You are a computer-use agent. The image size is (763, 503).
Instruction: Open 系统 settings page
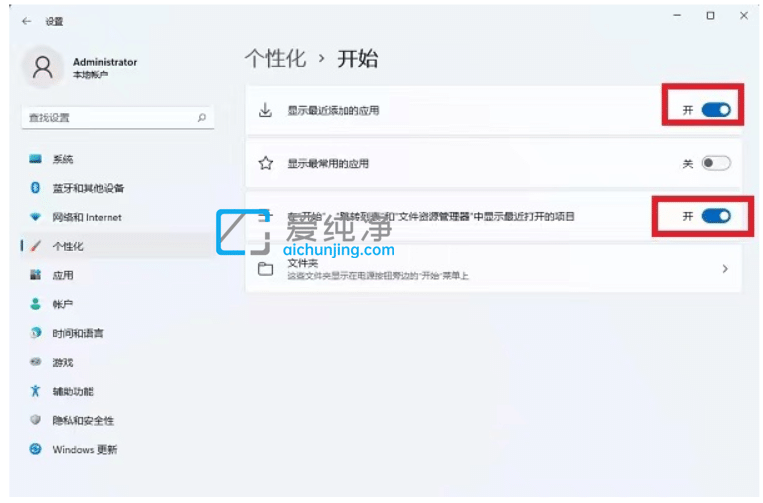(117, 159)
